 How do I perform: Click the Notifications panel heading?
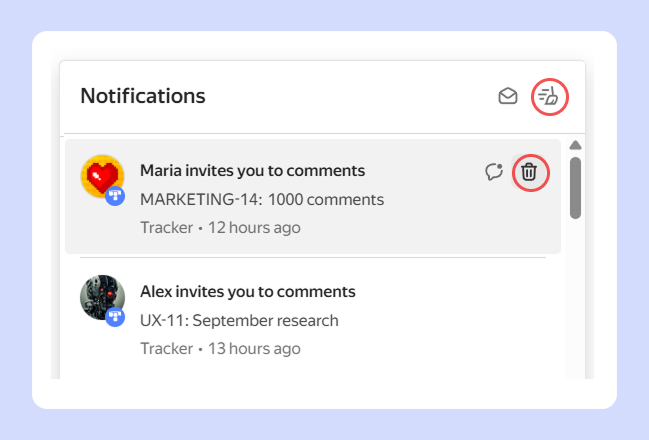pos(143,96)
